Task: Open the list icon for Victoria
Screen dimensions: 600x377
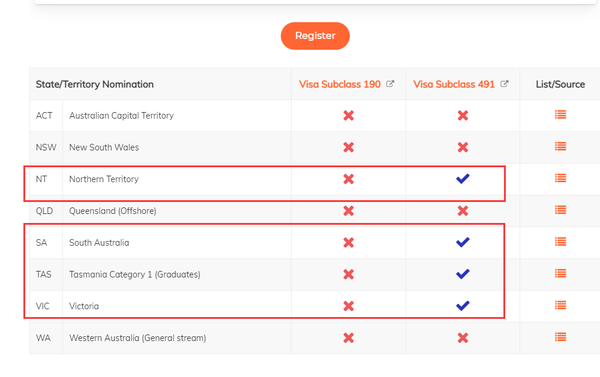Action: [560, 305]
